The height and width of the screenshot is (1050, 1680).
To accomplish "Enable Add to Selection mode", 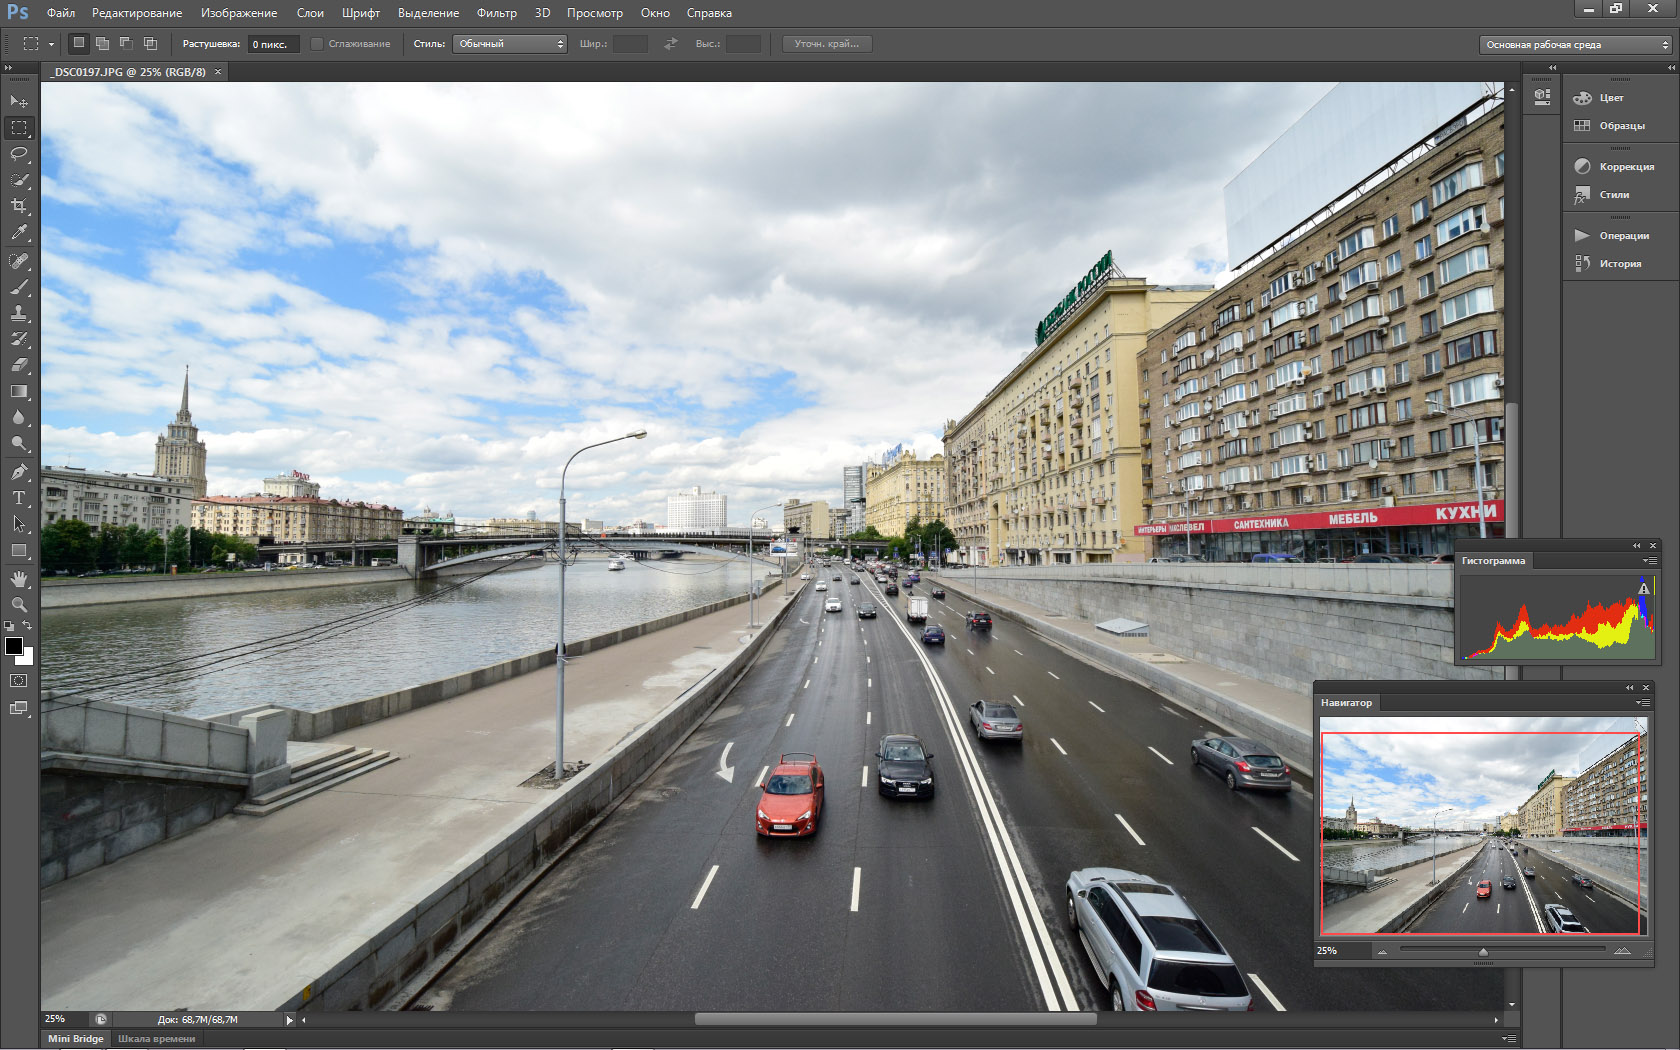I will tap(102, 43).
